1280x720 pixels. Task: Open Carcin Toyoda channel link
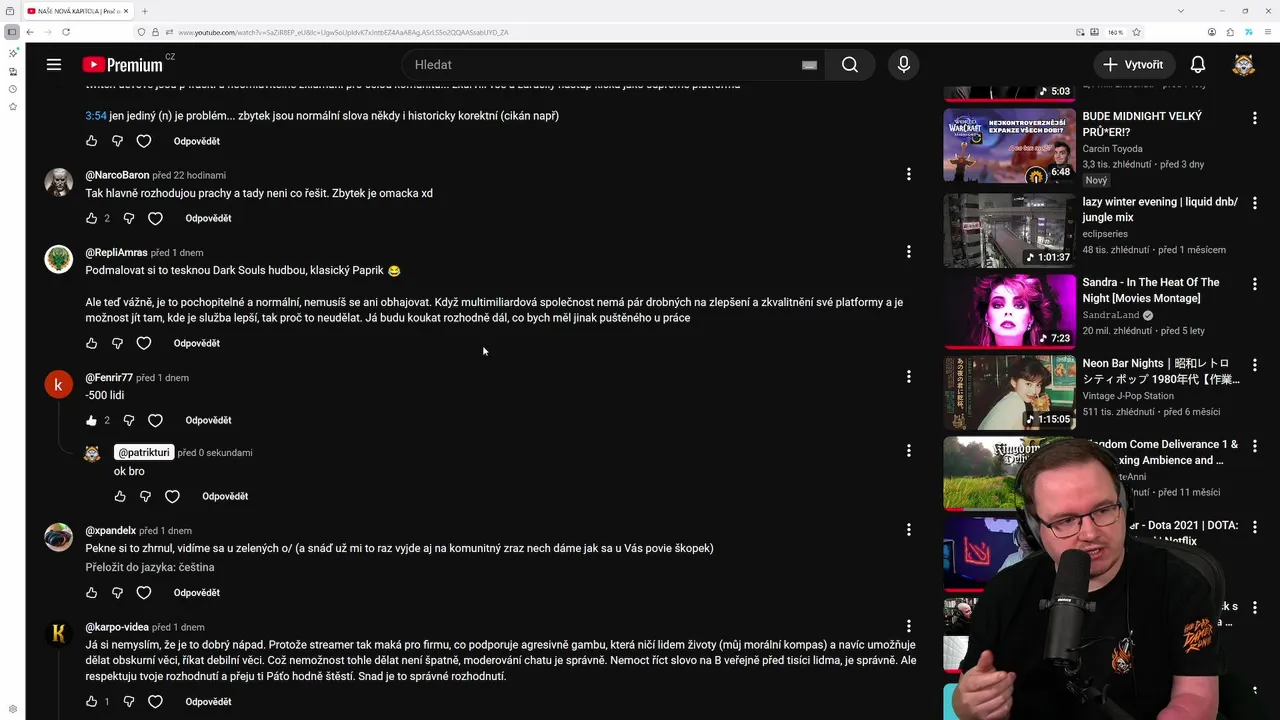[x=1112, y=149]
